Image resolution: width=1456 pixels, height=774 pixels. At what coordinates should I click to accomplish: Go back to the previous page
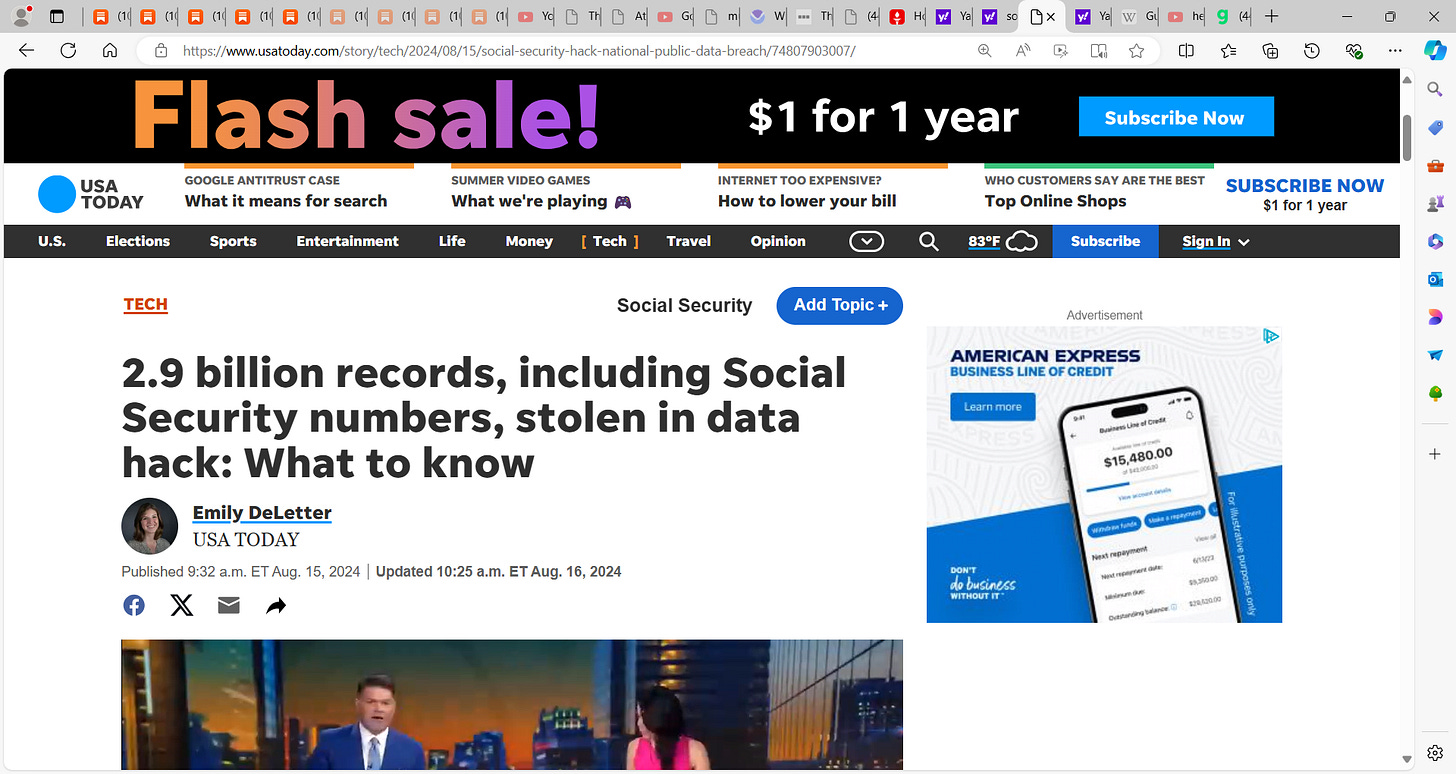26,51
